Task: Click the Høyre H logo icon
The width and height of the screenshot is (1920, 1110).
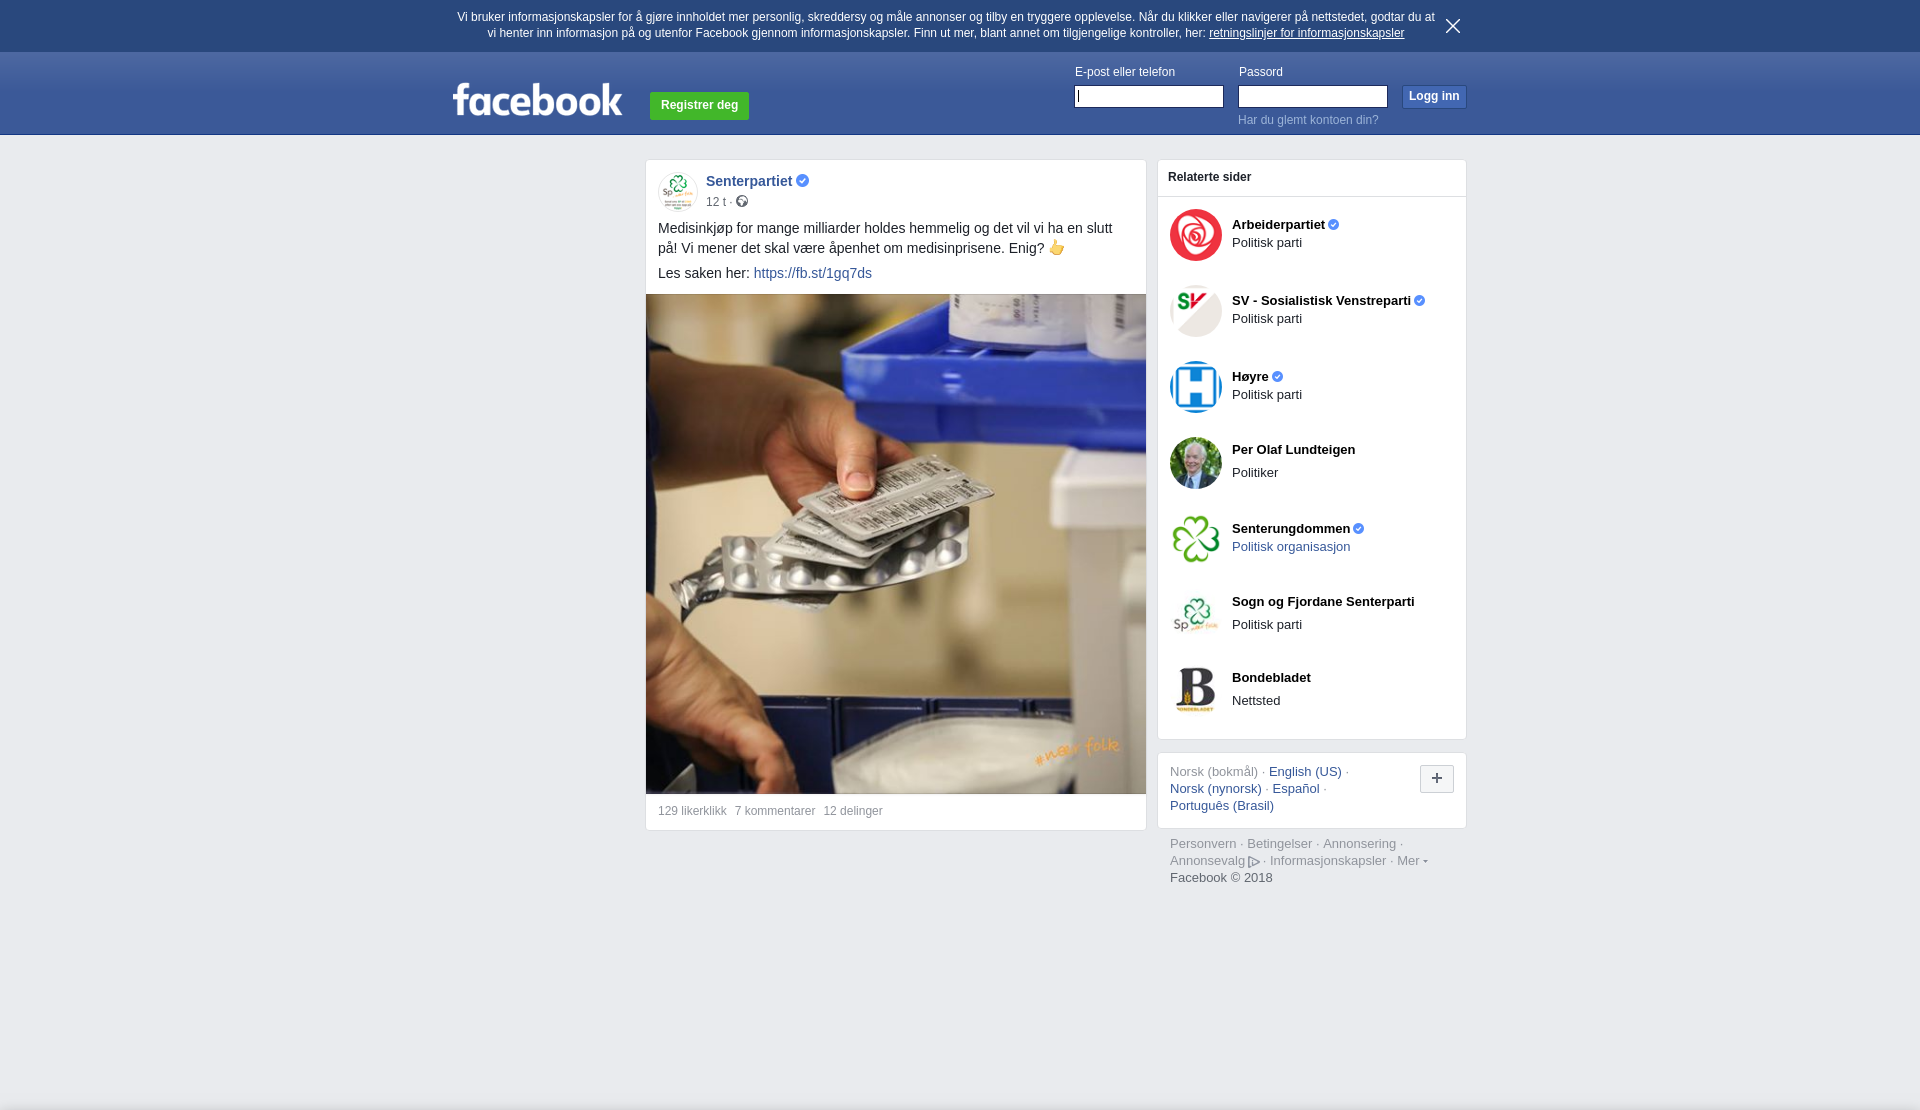Action: [1196, 387]
